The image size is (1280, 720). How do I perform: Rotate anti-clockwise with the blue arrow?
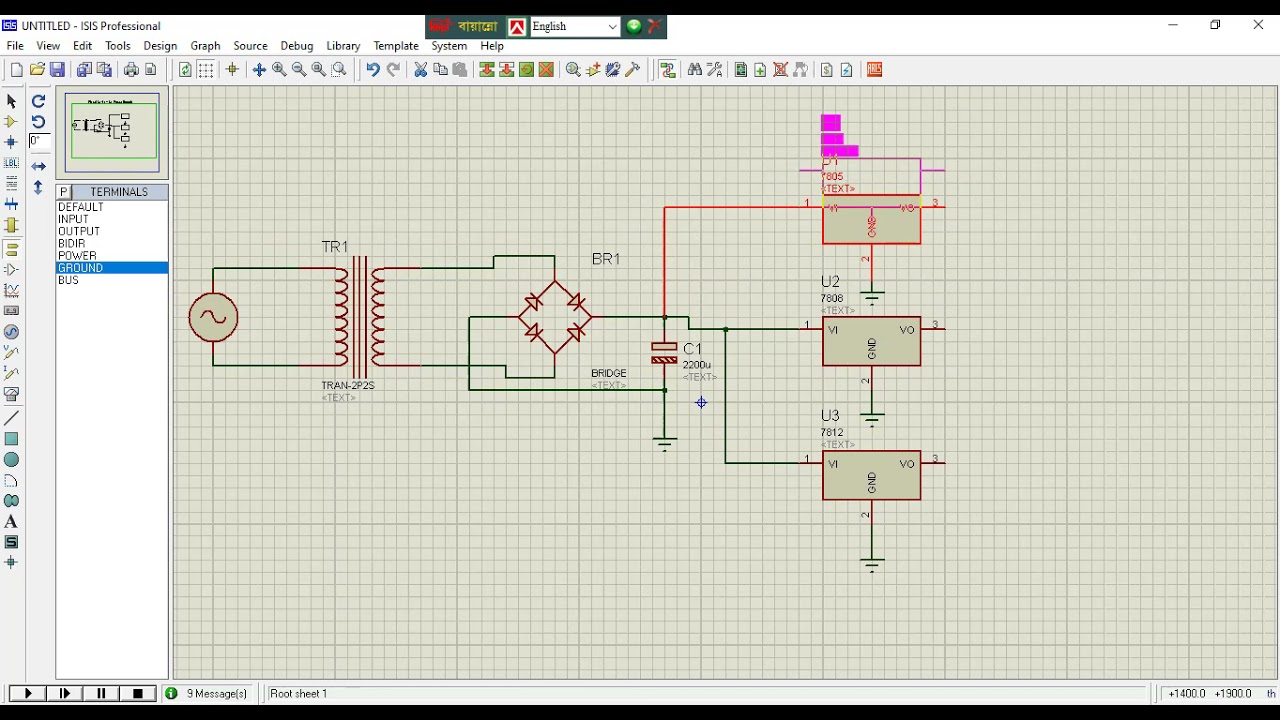38,122
